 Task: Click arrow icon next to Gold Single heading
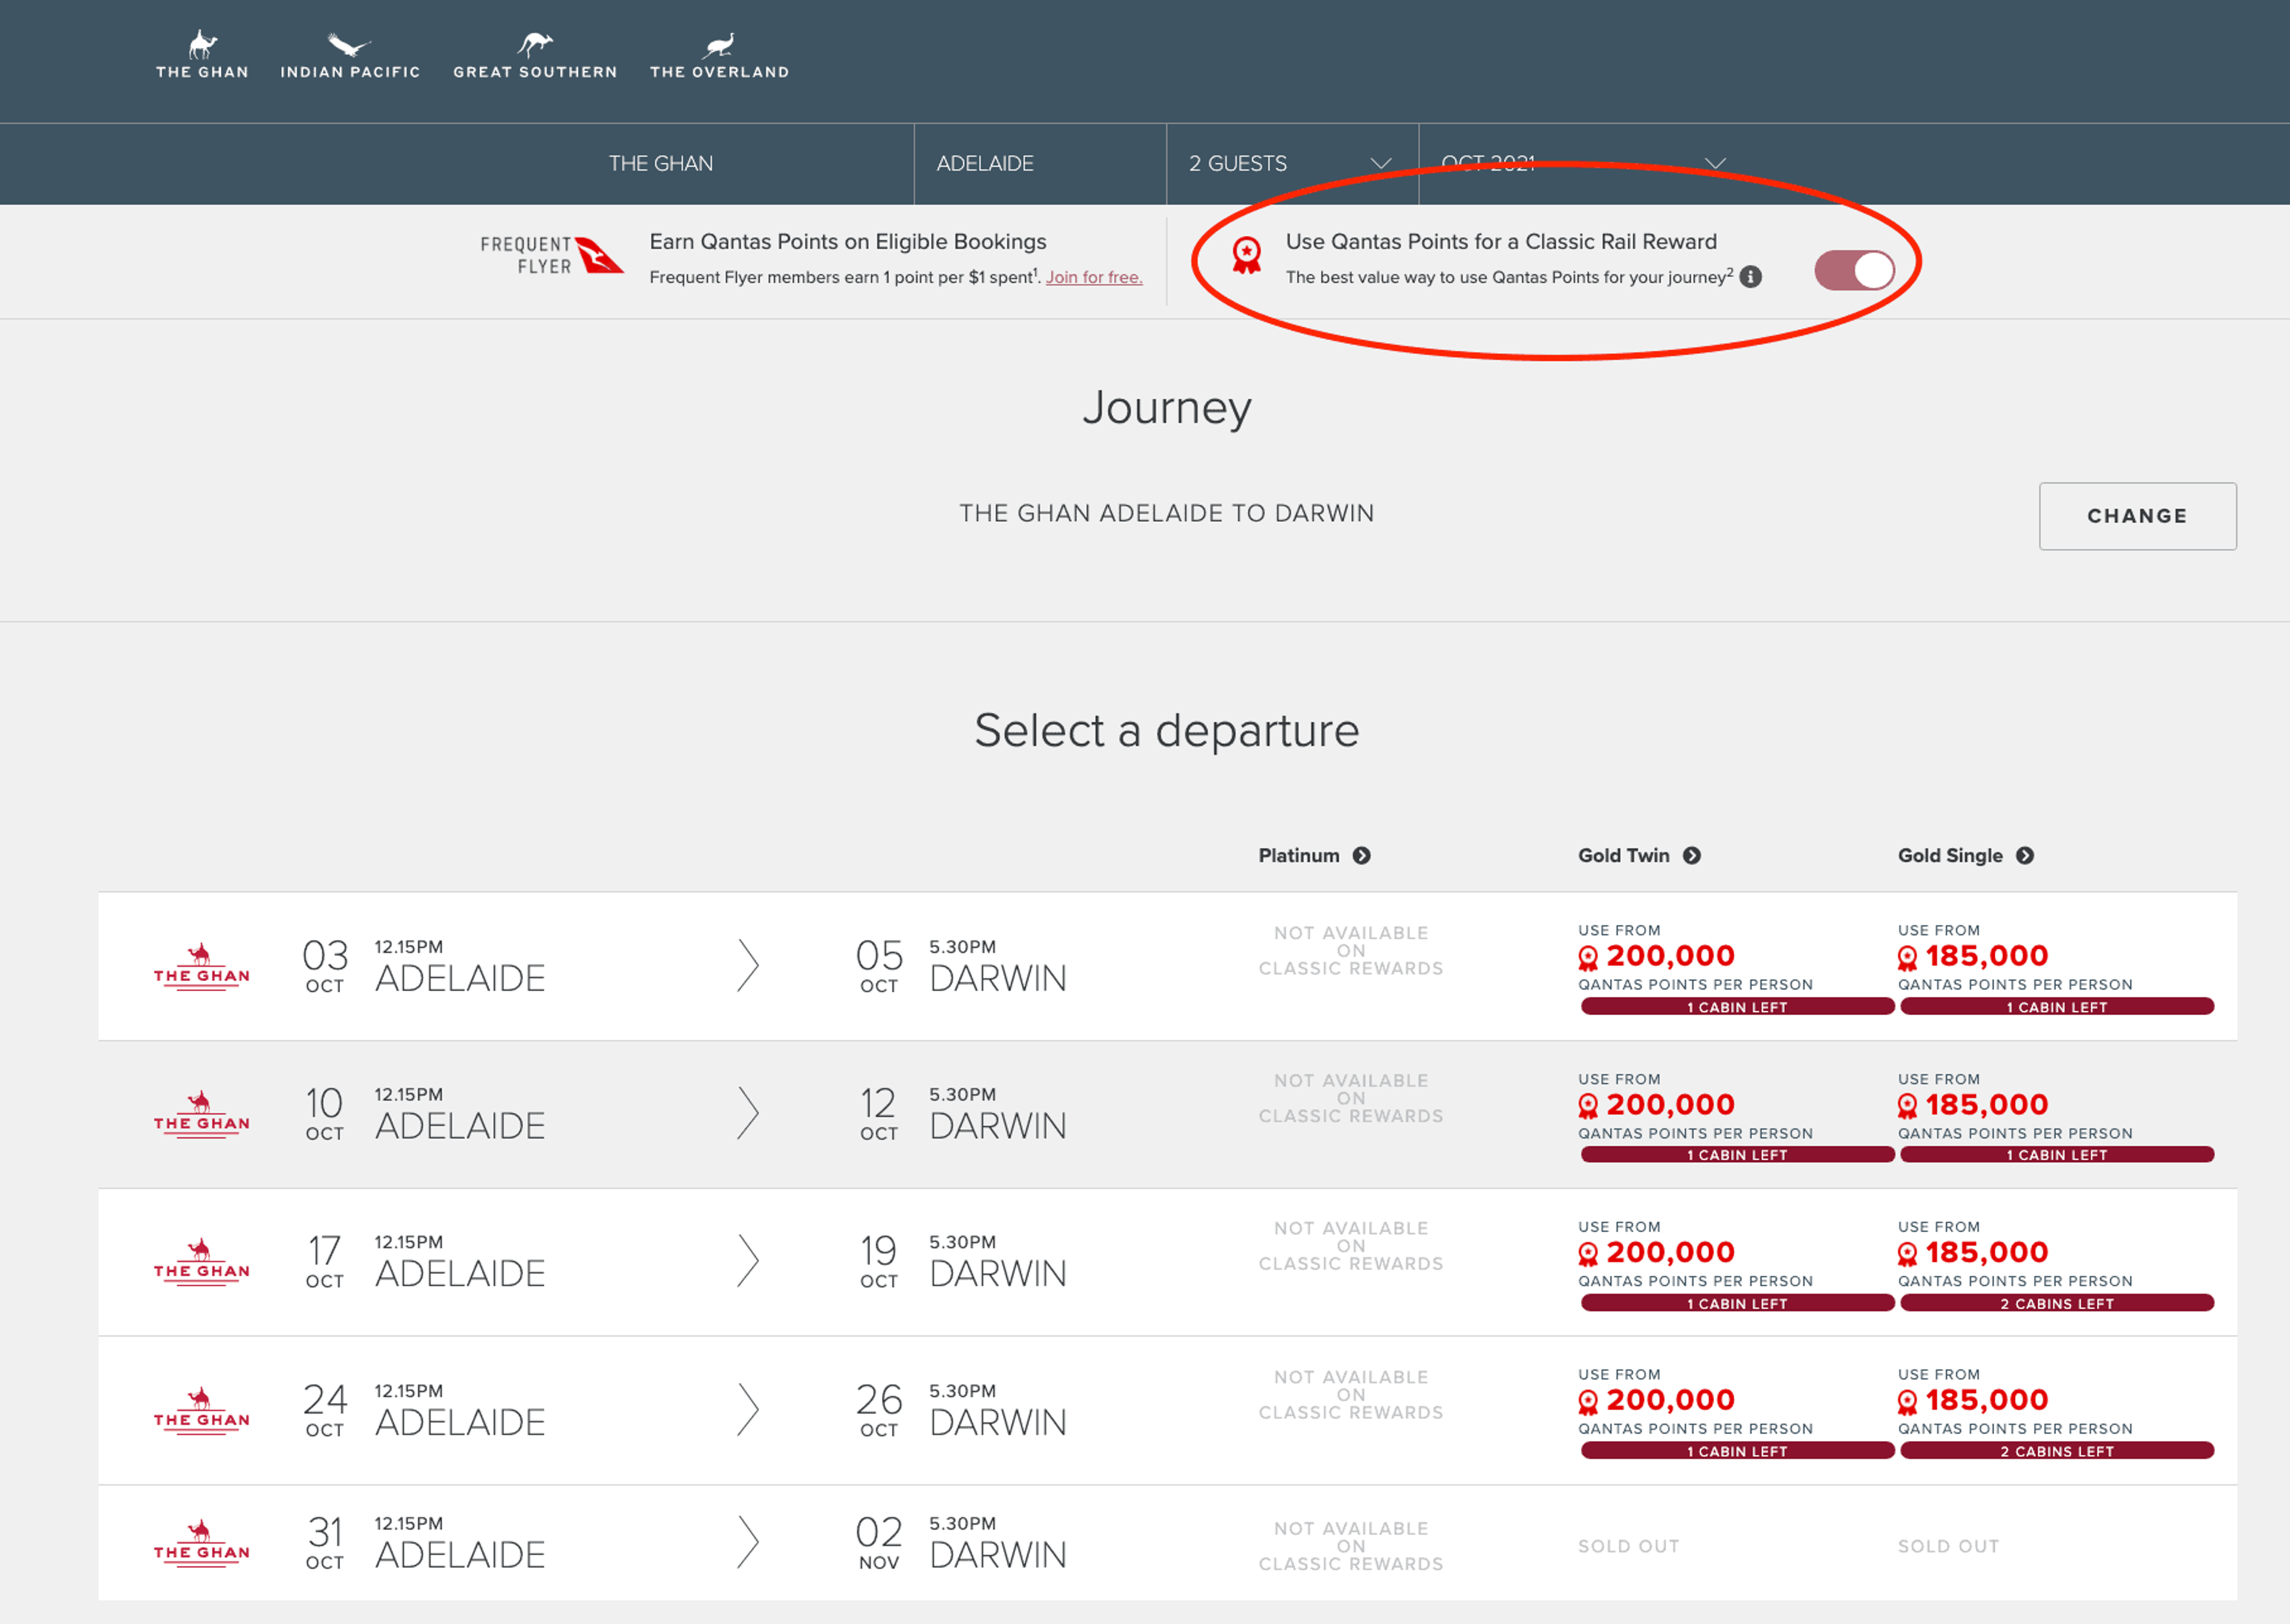tap(2025, 856)
